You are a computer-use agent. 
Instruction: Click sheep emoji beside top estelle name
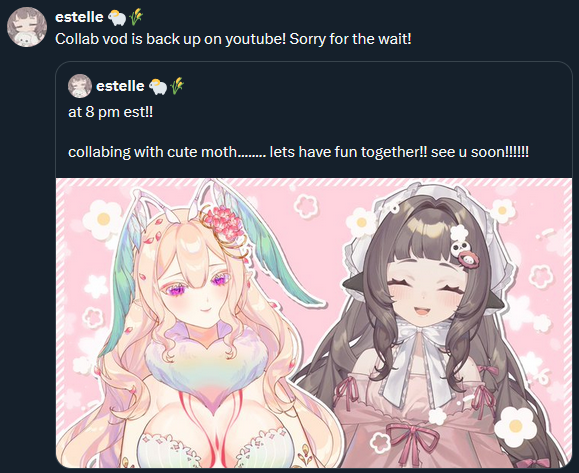pos(117,17)
